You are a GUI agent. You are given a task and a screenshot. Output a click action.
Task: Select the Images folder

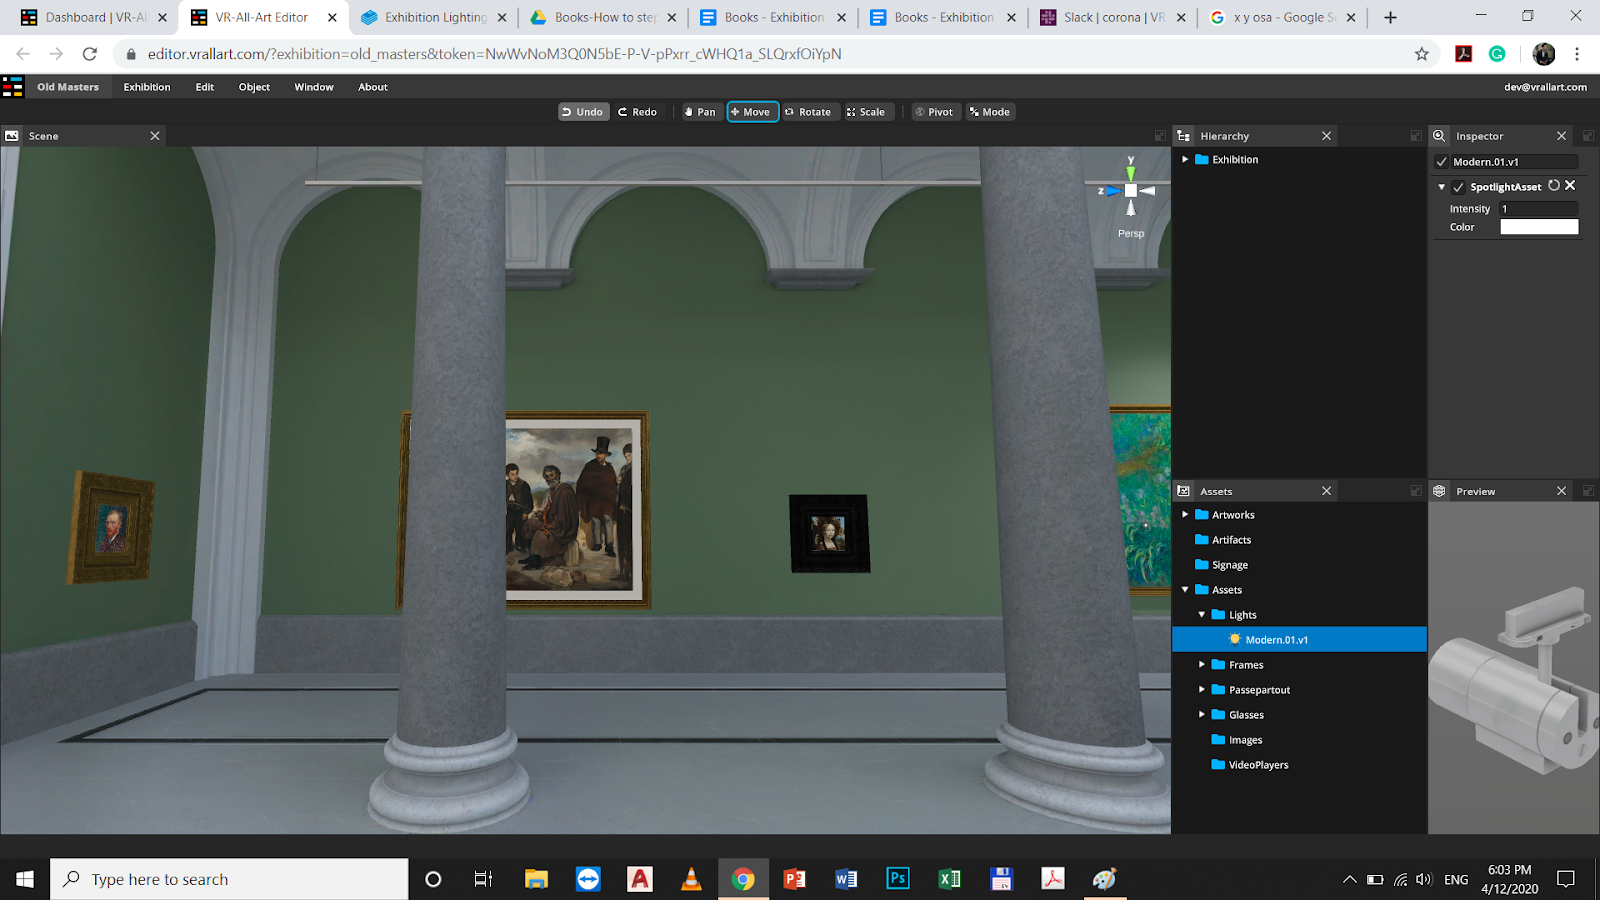(x=1237, y=740)
